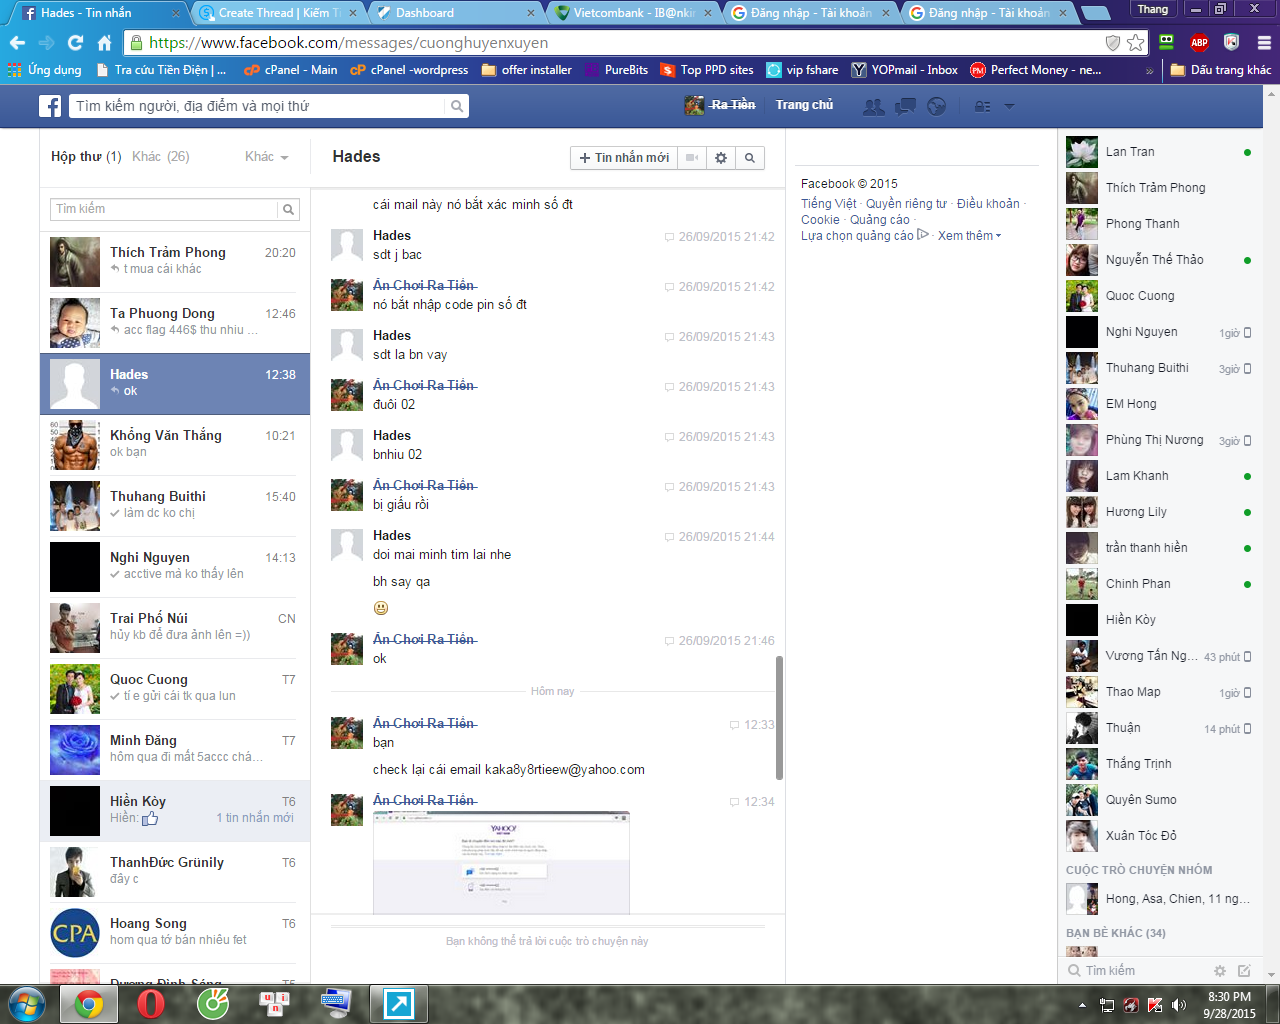Viewport: 1280px width, 1024px height.
Task: Go to Trang chủ home link
Action: [x=804, y=105]
